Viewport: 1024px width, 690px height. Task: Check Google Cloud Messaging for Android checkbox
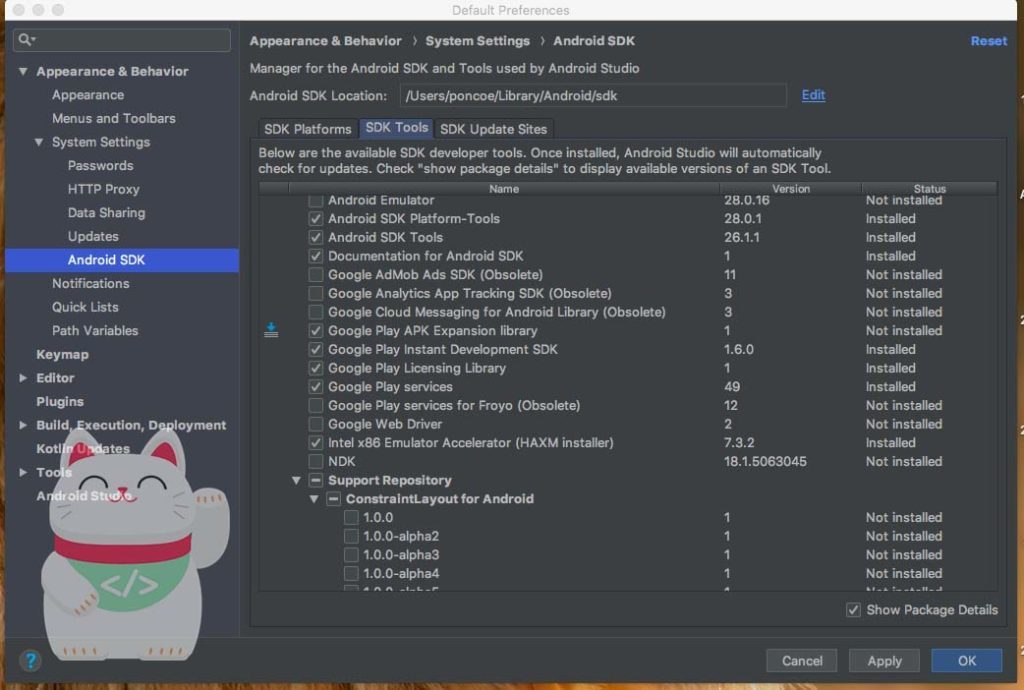click(316, 312)
